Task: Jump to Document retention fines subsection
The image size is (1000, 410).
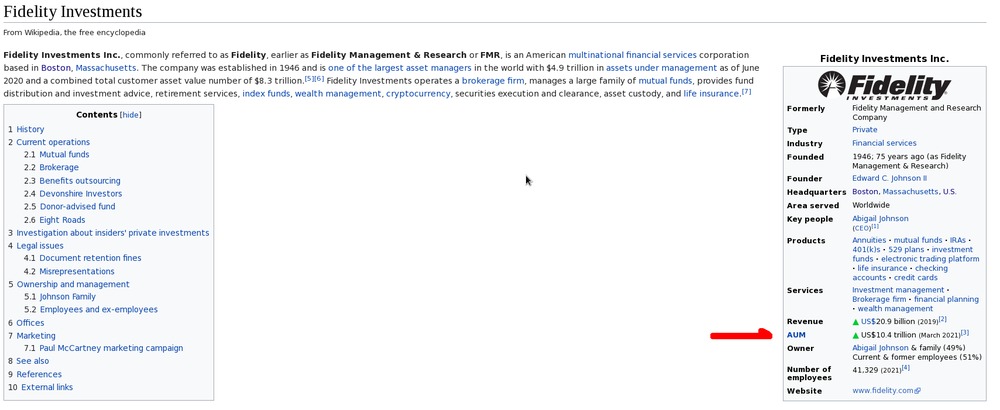Action: 90,258
